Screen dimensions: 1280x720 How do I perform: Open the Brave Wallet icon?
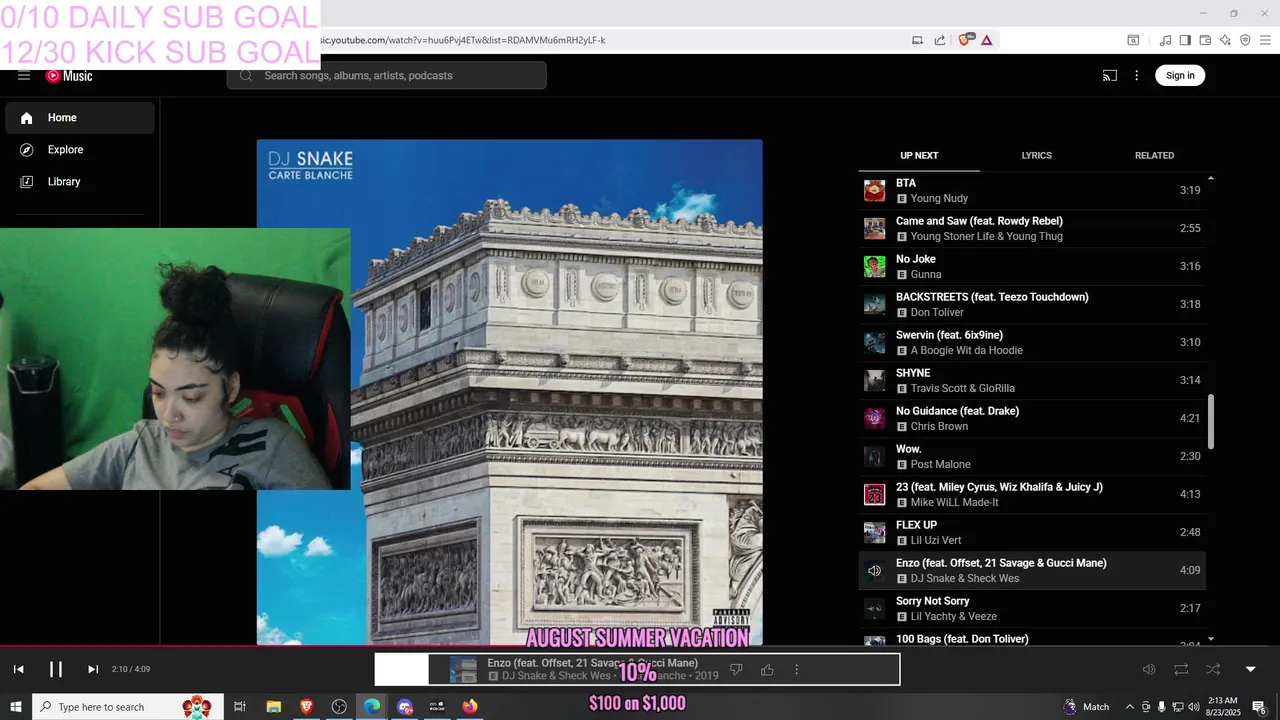pyautogui.click(x=1205, y=40)
